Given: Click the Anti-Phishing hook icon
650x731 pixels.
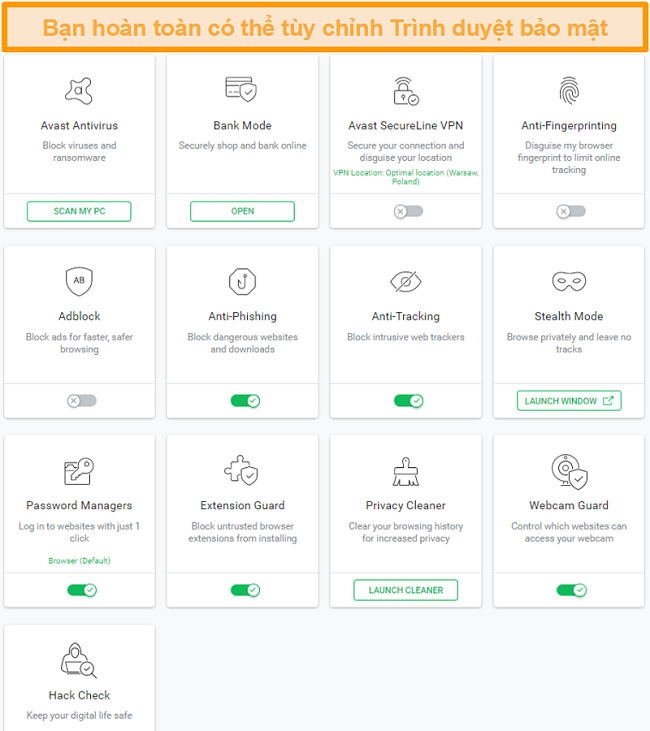Looking at the screenshot, I should tap(242, 282).
